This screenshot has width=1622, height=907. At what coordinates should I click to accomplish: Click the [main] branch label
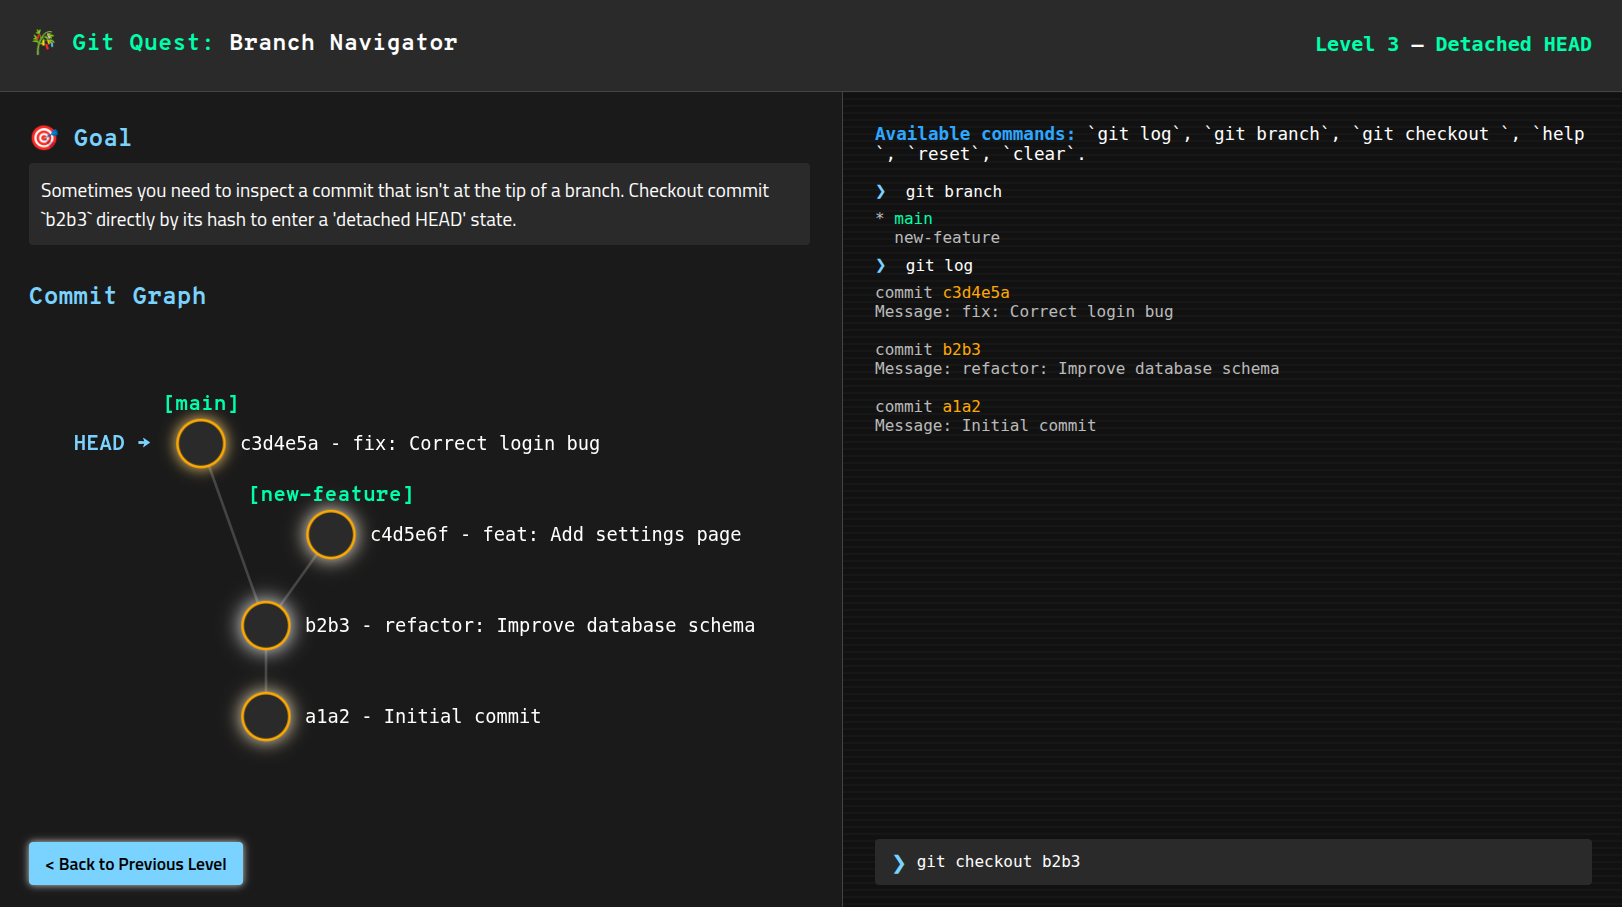click(x=201, y=404)
